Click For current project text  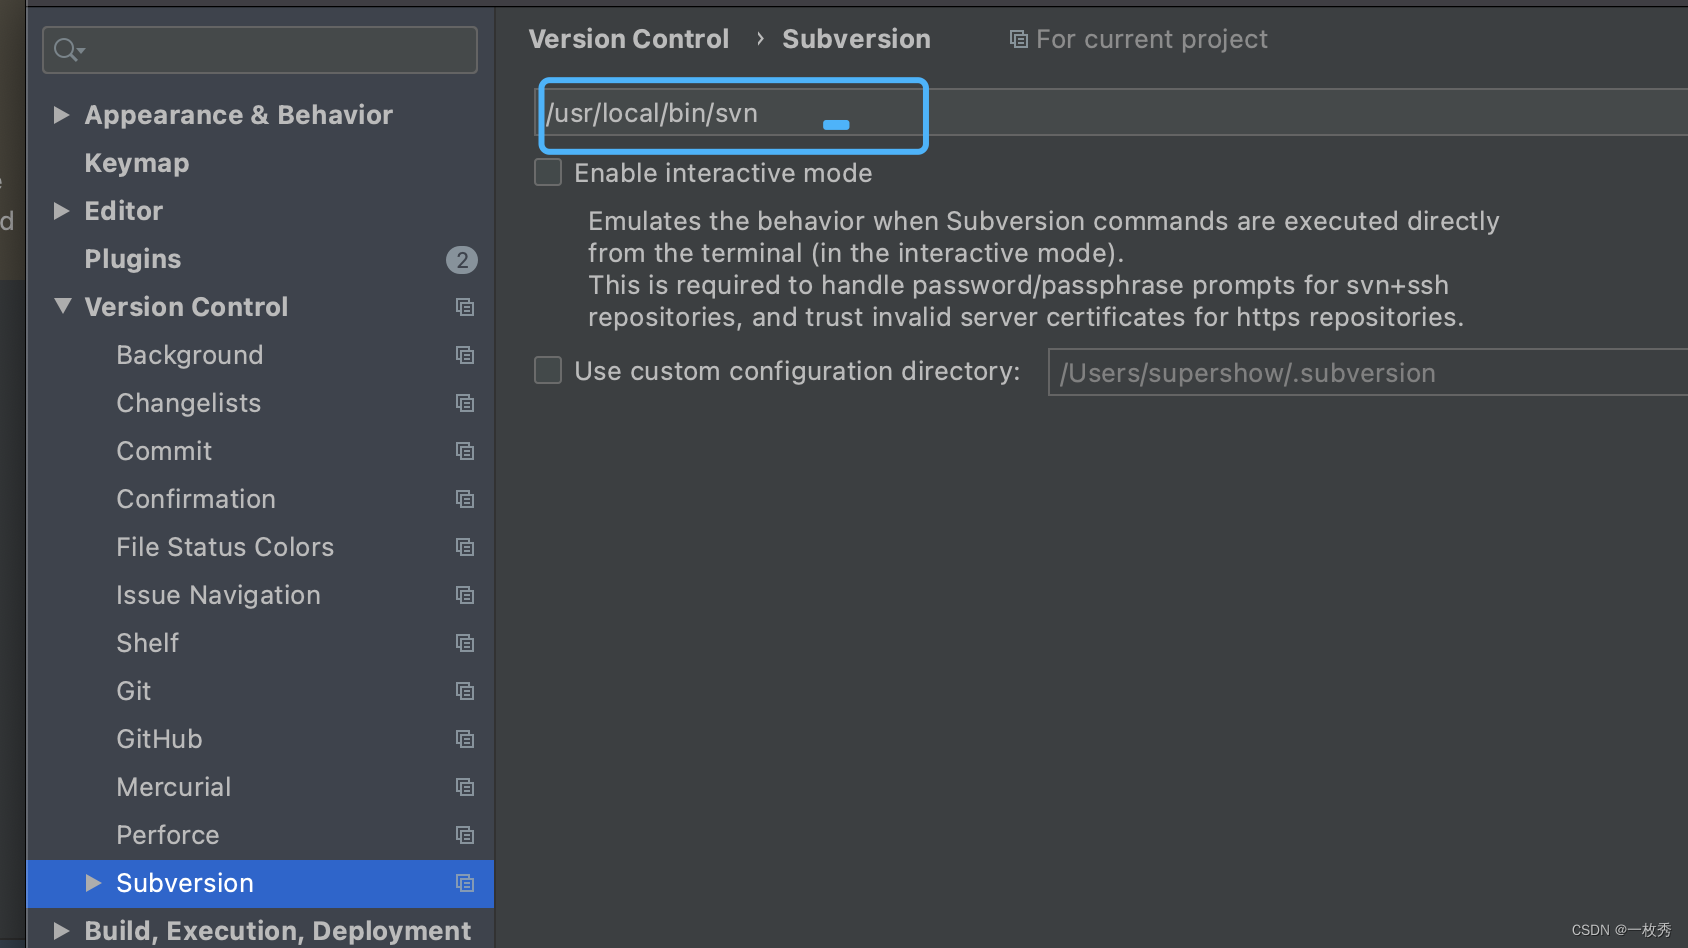[x=1152, y=39]
